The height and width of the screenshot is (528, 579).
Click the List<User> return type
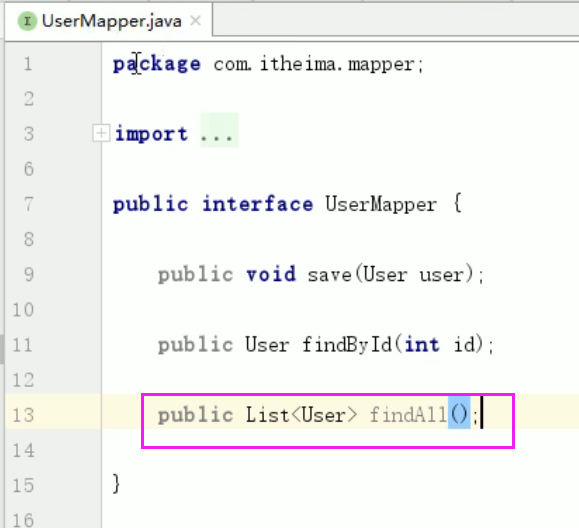pos(301,415)
